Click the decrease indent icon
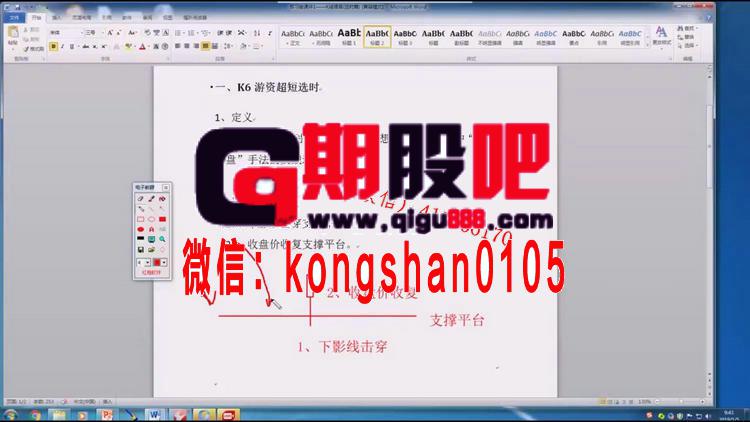The image size is (750, 422). click(220, 33)
